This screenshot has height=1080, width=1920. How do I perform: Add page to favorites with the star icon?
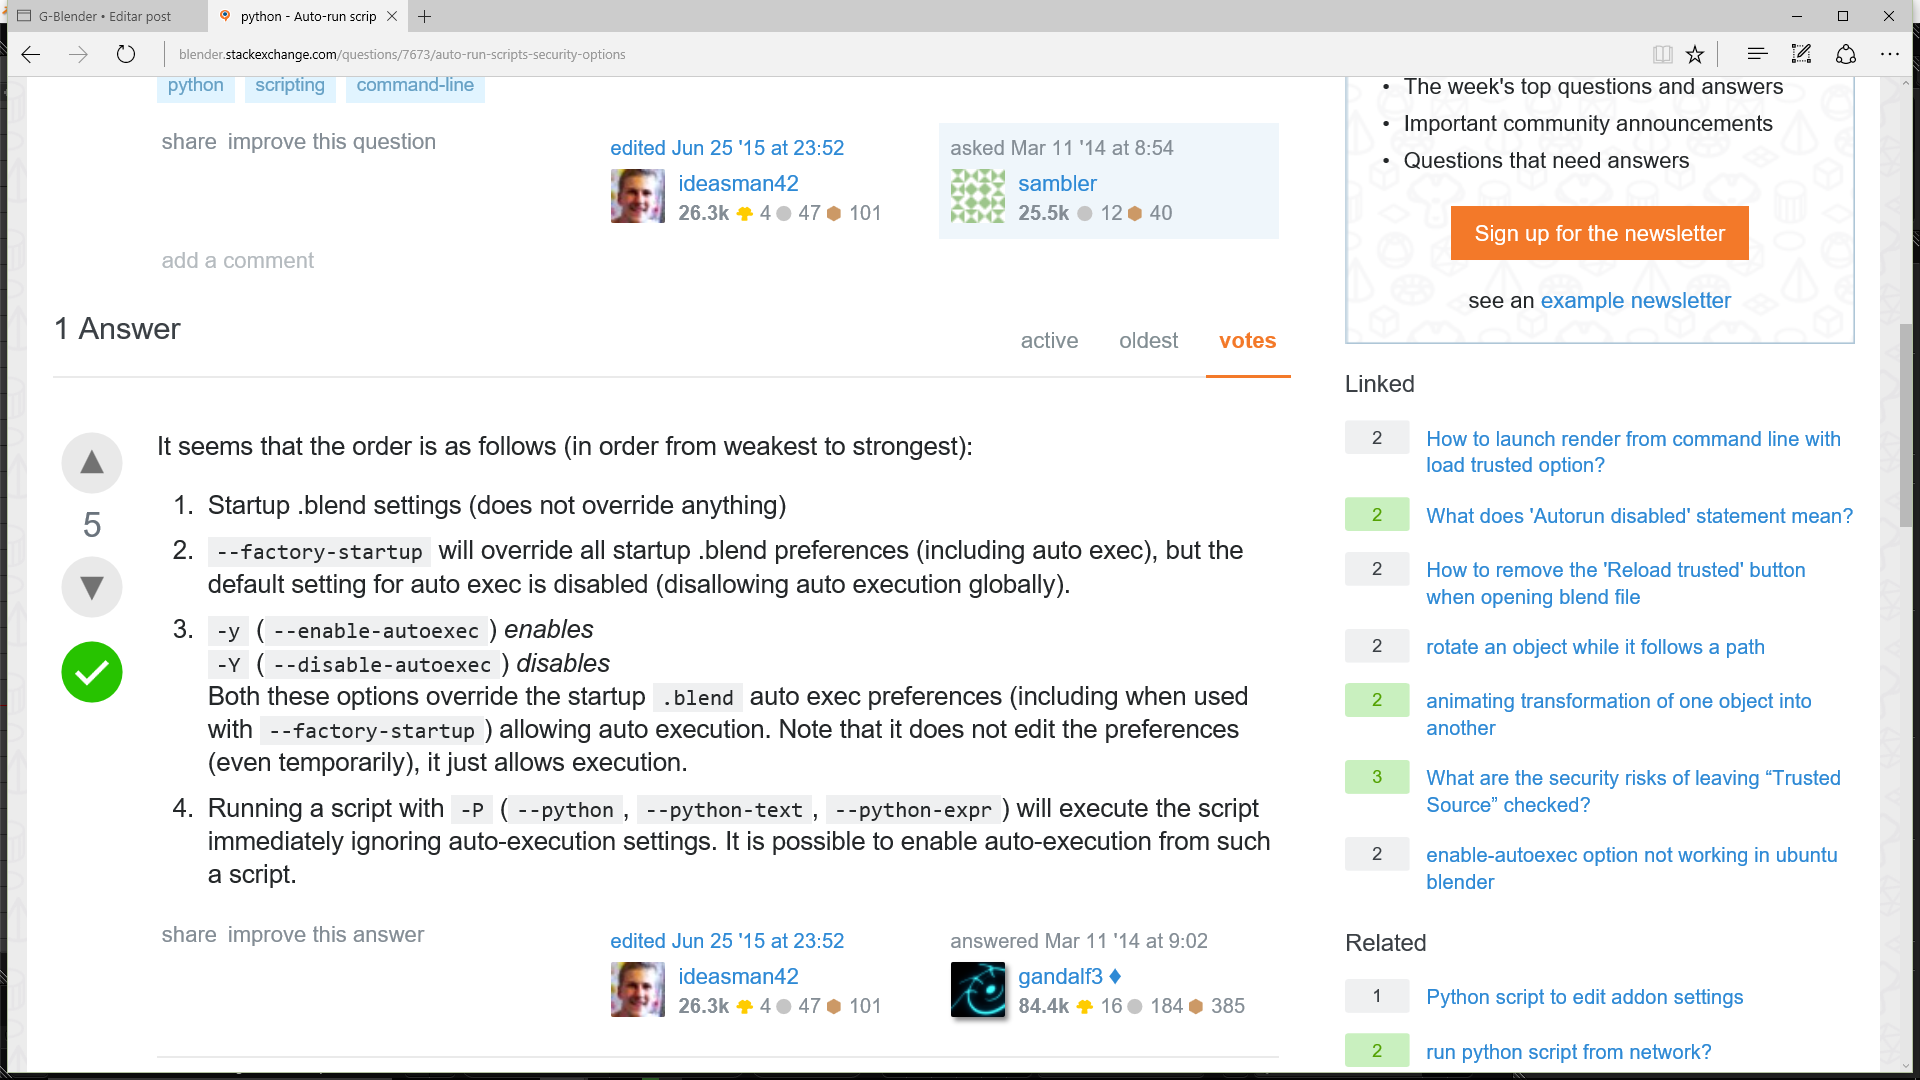click(x=1695, y=54)
